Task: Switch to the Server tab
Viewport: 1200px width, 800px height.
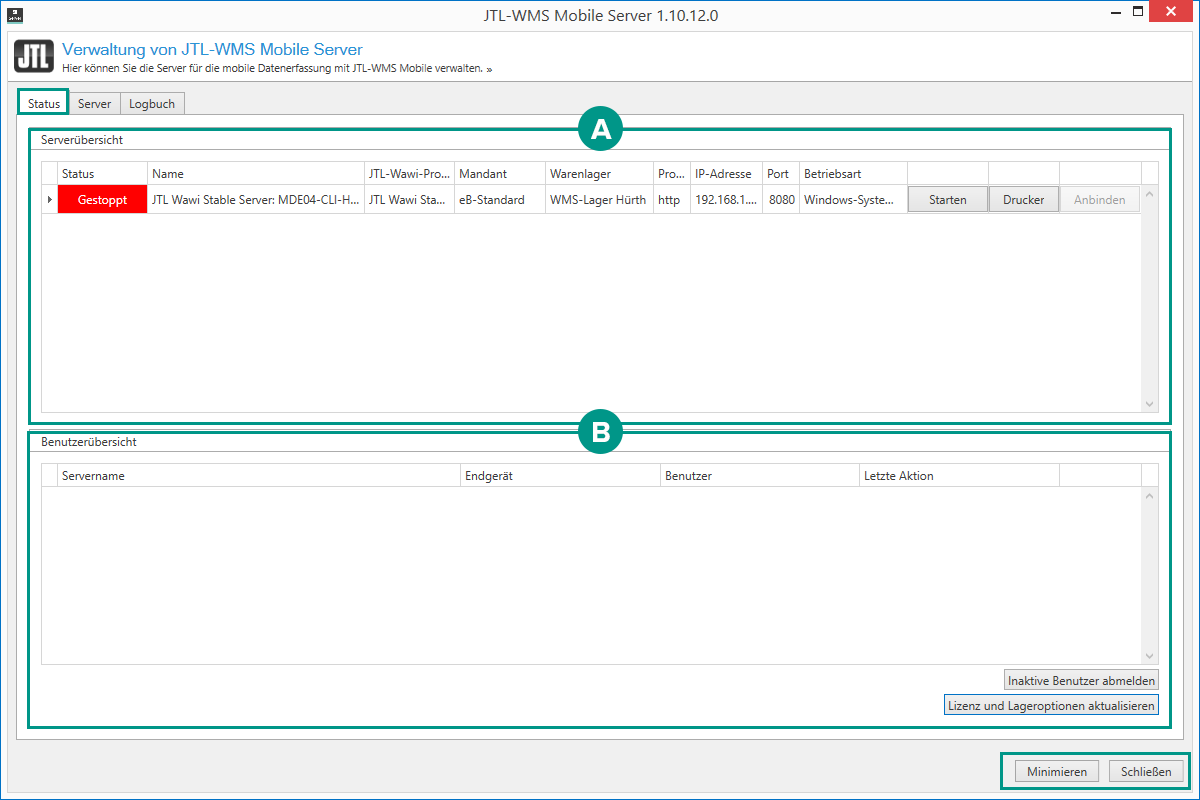Action: tap(94, 104)
